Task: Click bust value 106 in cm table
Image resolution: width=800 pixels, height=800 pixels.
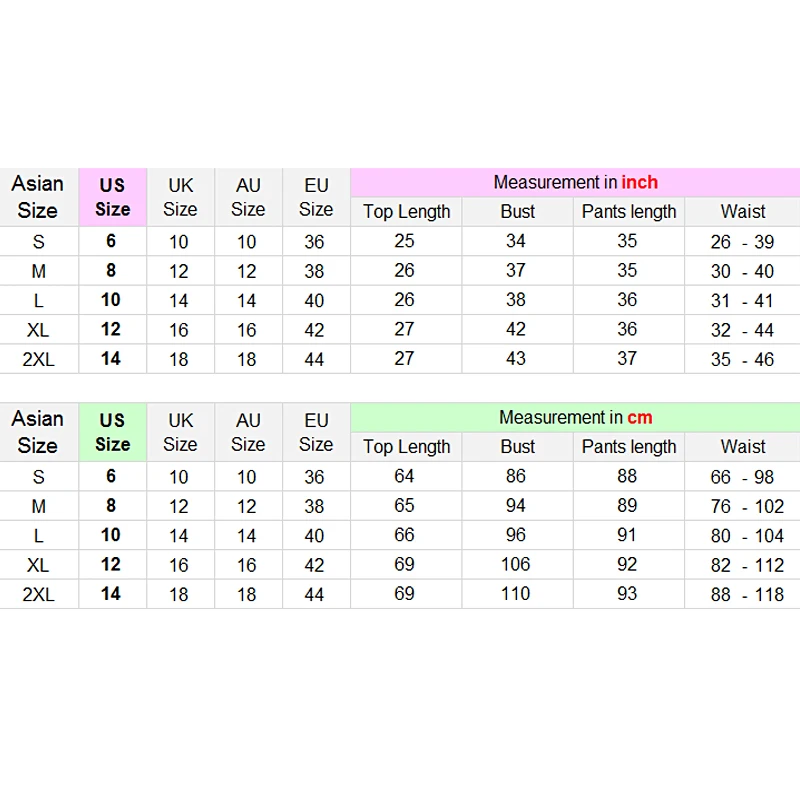Action: click(x=516, y=564)
